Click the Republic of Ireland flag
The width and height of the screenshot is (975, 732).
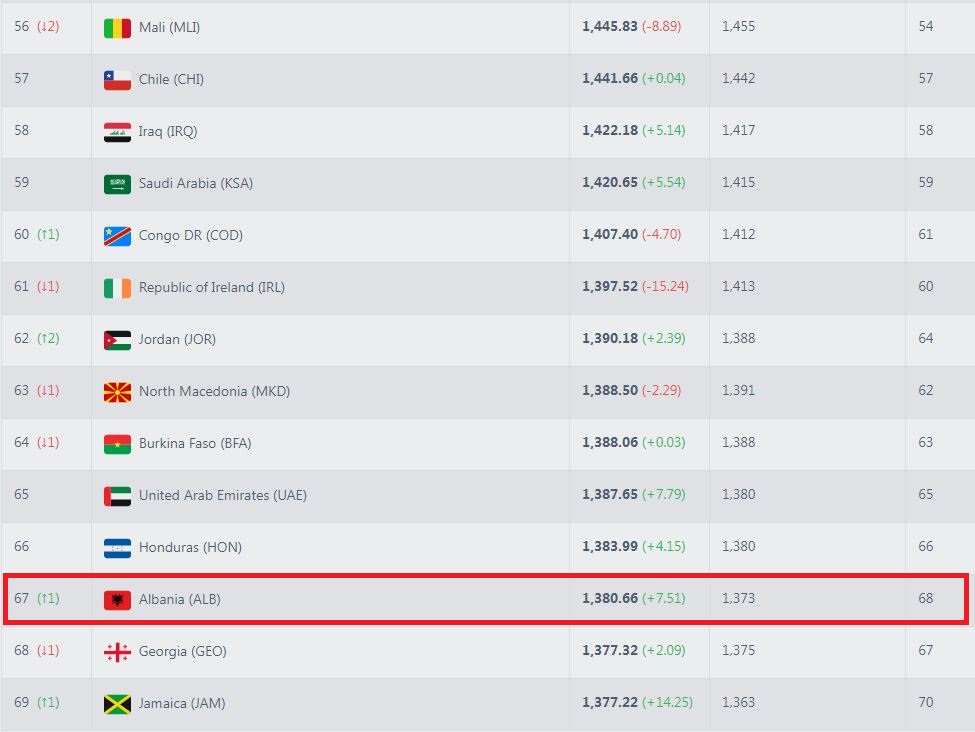[117, 288]
